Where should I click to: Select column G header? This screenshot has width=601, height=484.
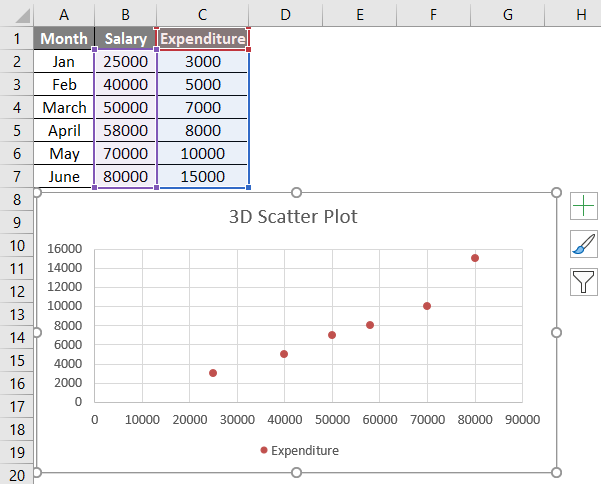(x=507, y=15)
